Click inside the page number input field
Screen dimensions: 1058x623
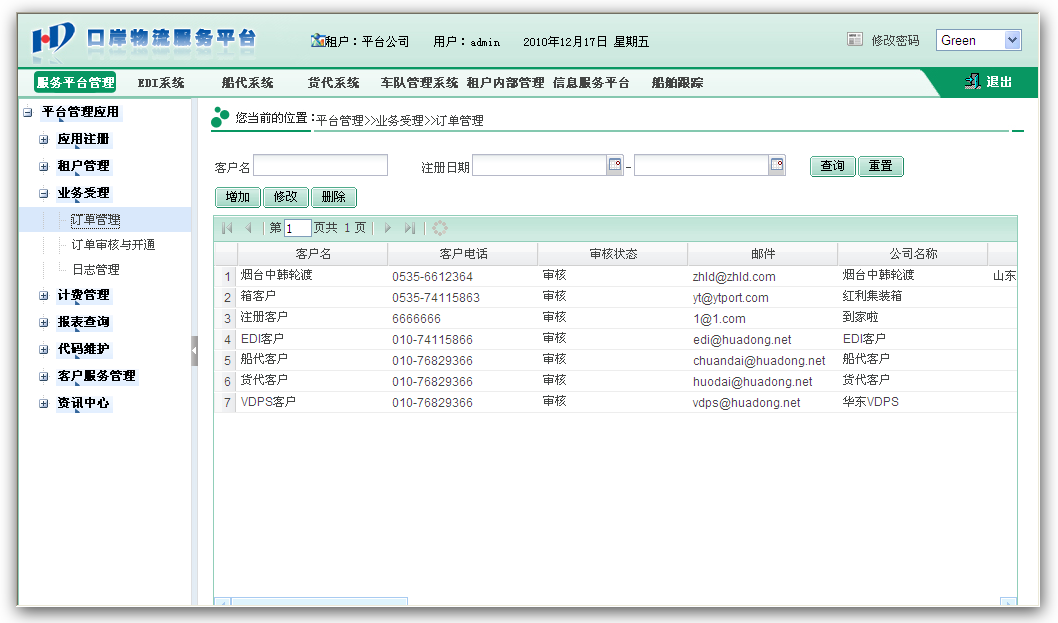(x=297, y=227)
